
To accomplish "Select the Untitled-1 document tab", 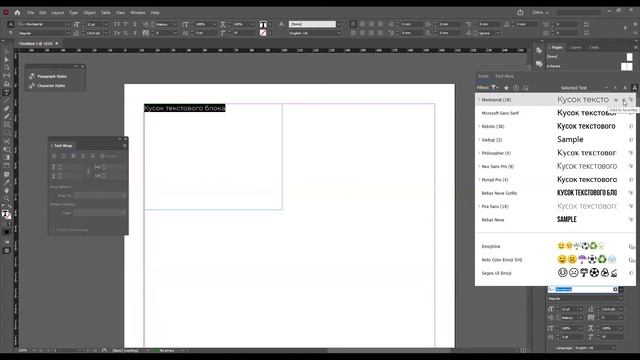I will click(x=36, y=43).
